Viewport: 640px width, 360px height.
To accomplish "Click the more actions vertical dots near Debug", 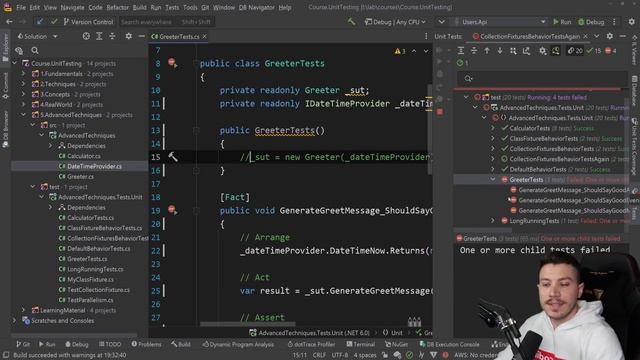I will 614,22.
